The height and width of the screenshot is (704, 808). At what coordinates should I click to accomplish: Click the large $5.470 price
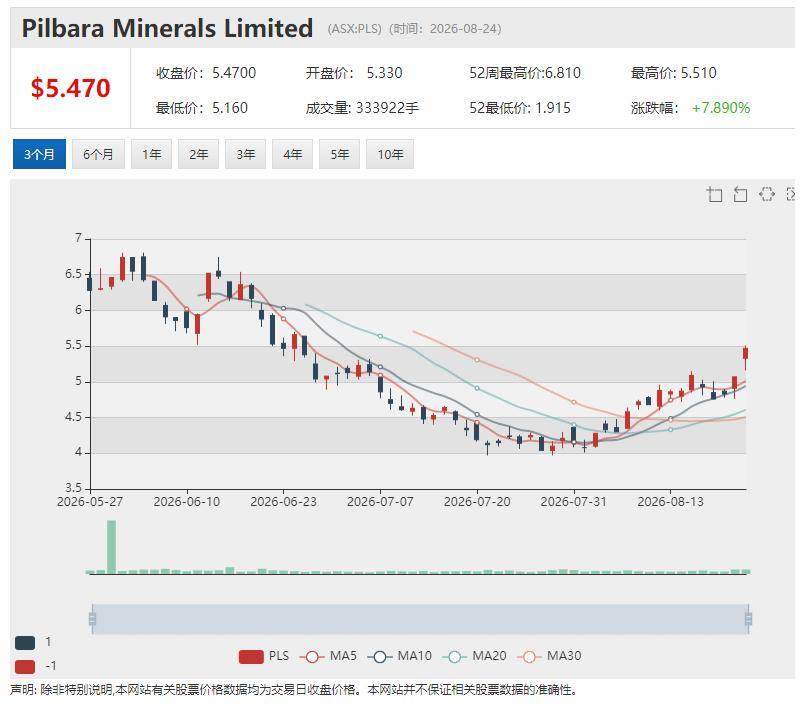(x=71, y=88)
